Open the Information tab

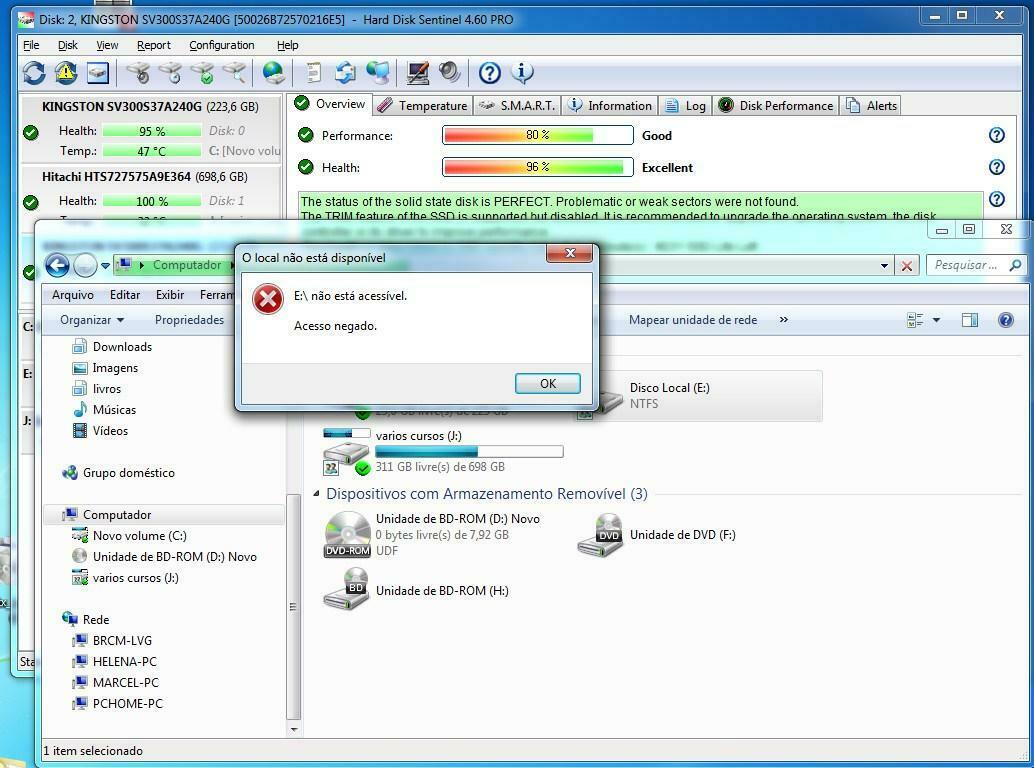pyautogui.click(x=610, y=105)
